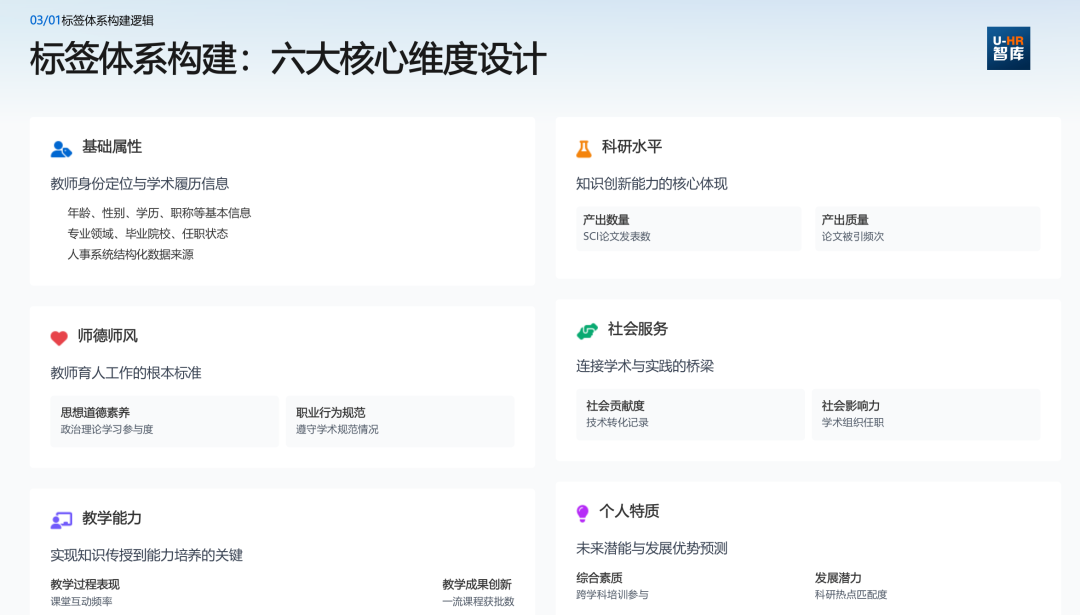Viewport: 1080px width, 615px height.
Task: Click the 社会服务 handshake icon
Action: click(x=587, y=331)
